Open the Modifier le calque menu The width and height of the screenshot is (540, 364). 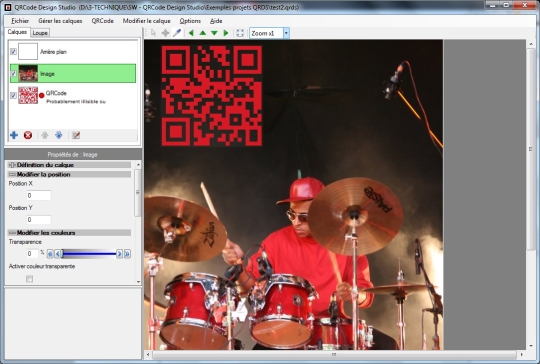[x=147, y=21]
